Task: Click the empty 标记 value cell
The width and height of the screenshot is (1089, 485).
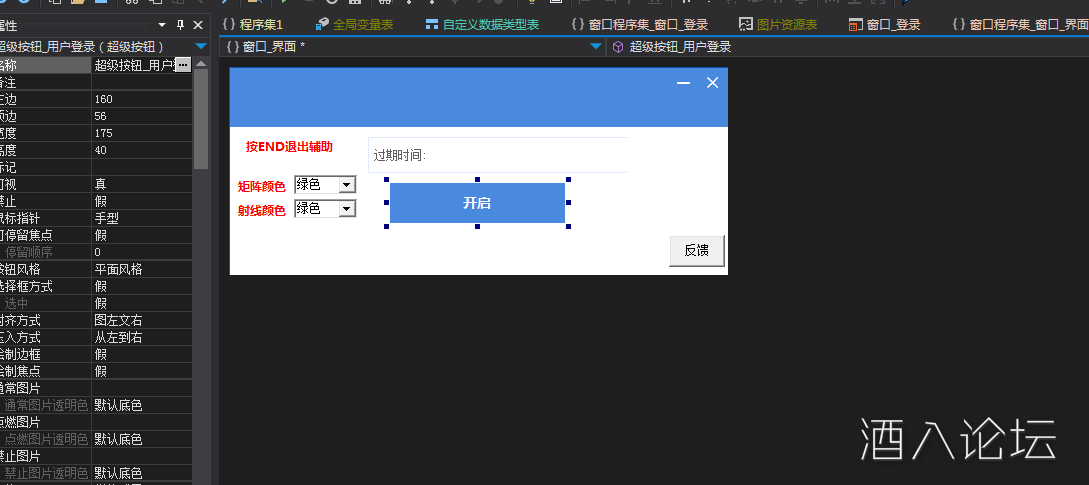Action: coord(142,167)
